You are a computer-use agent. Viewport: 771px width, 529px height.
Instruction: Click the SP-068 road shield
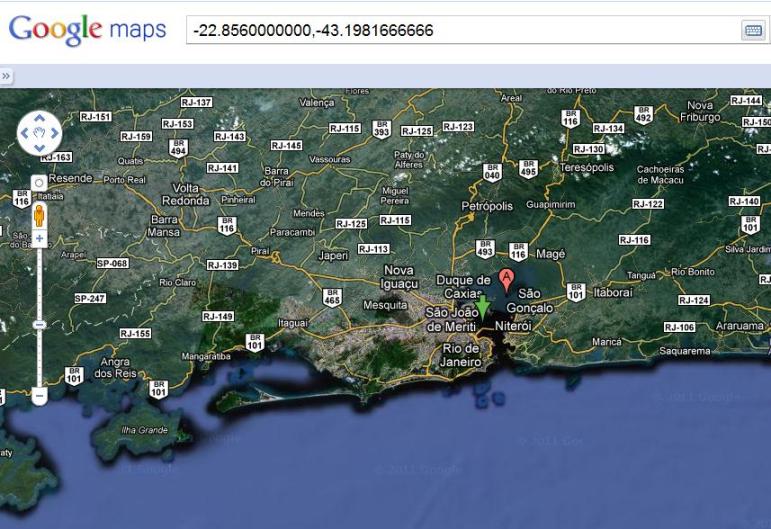point(112,263)
